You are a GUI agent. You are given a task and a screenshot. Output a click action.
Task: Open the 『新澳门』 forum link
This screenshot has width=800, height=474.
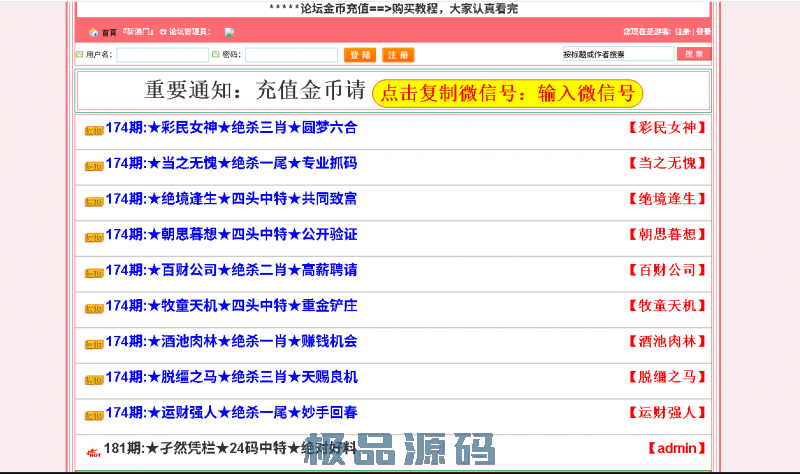[x=138, y=32]
